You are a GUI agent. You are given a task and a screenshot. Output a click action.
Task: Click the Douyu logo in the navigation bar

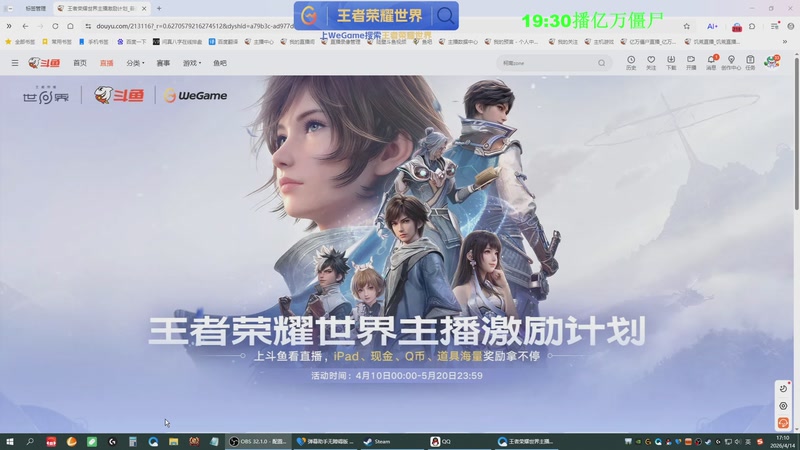click(x=44, y=63)
